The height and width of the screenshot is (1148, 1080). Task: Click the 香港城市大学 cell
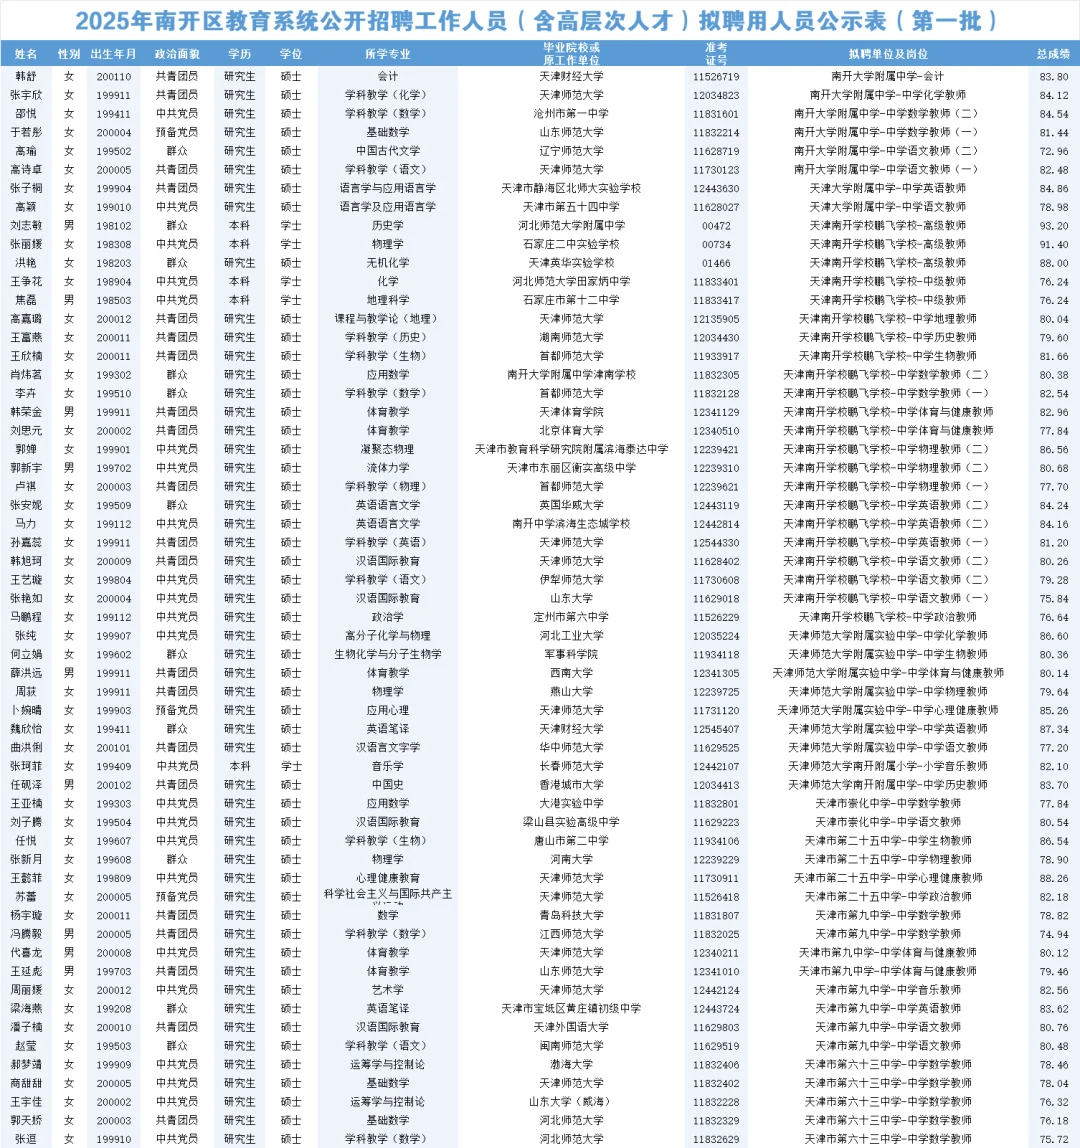coord(571,785)
